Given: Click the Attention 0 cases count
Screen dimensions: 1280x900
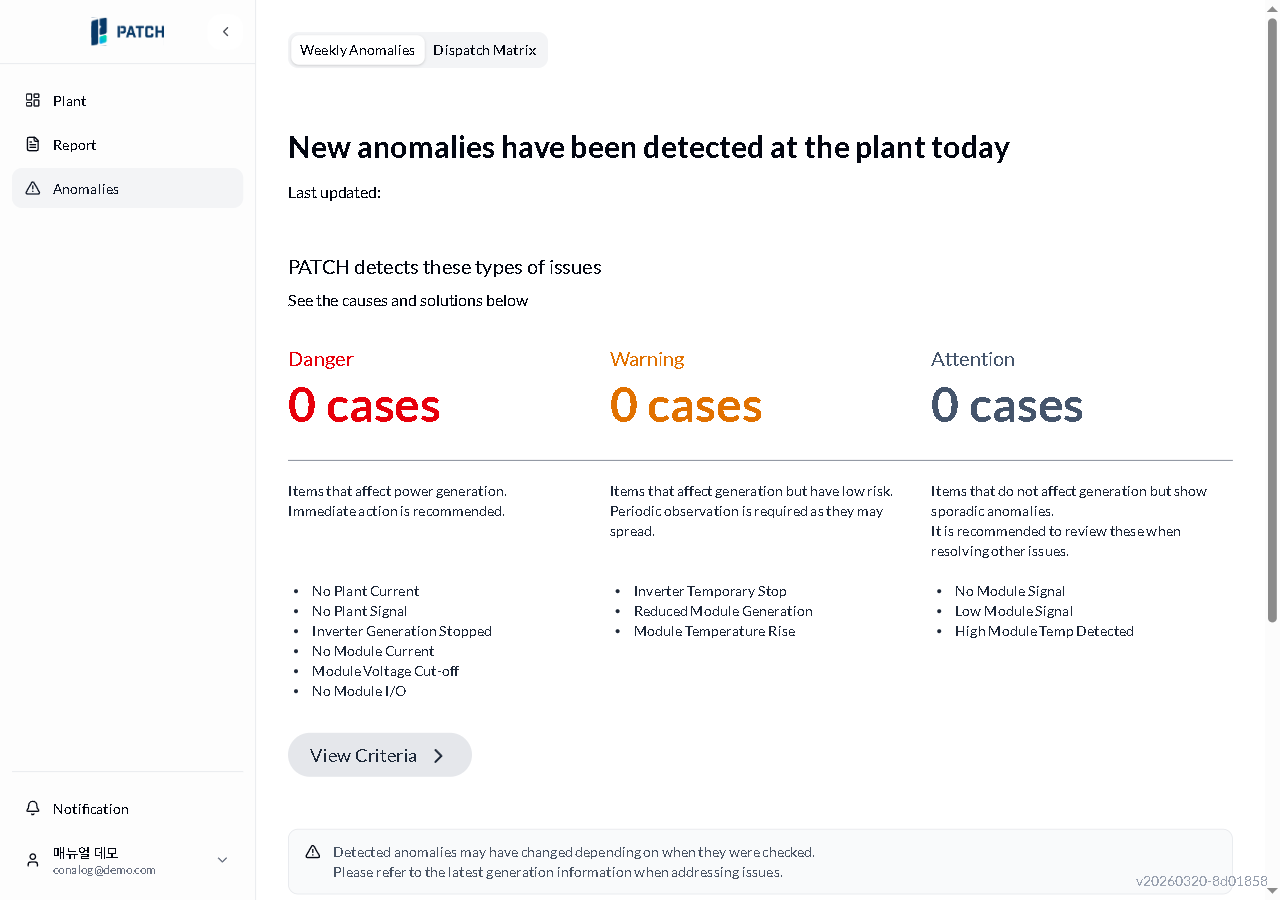Looking at the screenshot, I should pos(1007,405).
